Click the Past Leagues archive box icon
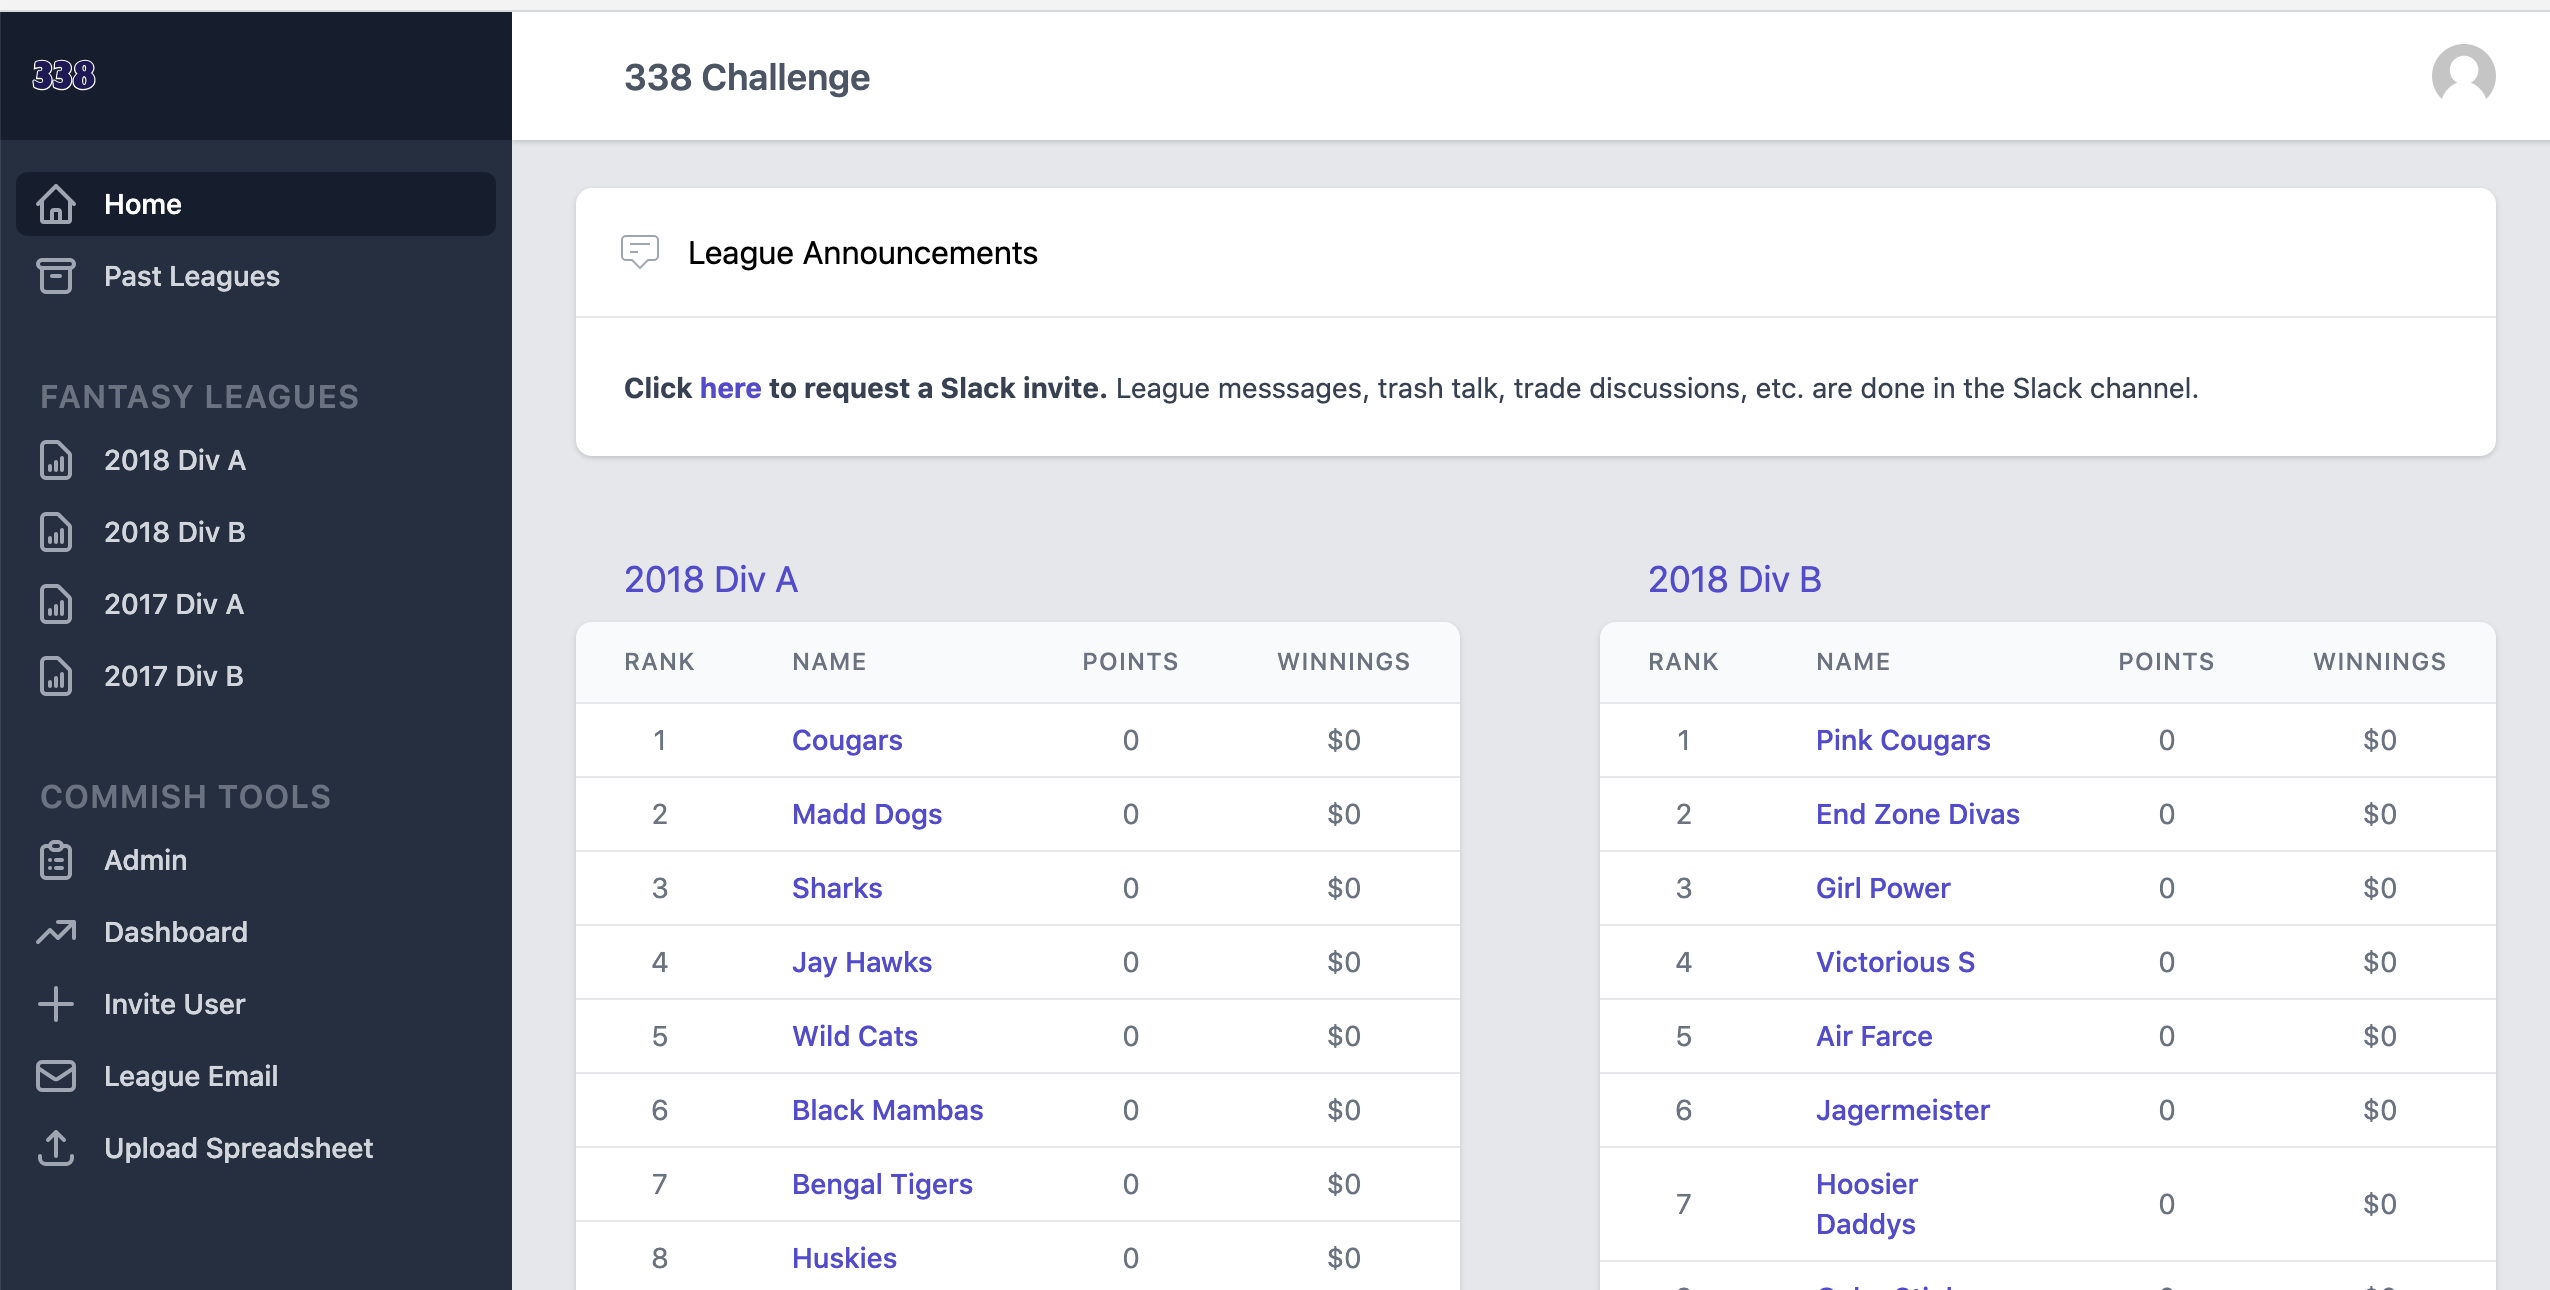 [56, 276]
